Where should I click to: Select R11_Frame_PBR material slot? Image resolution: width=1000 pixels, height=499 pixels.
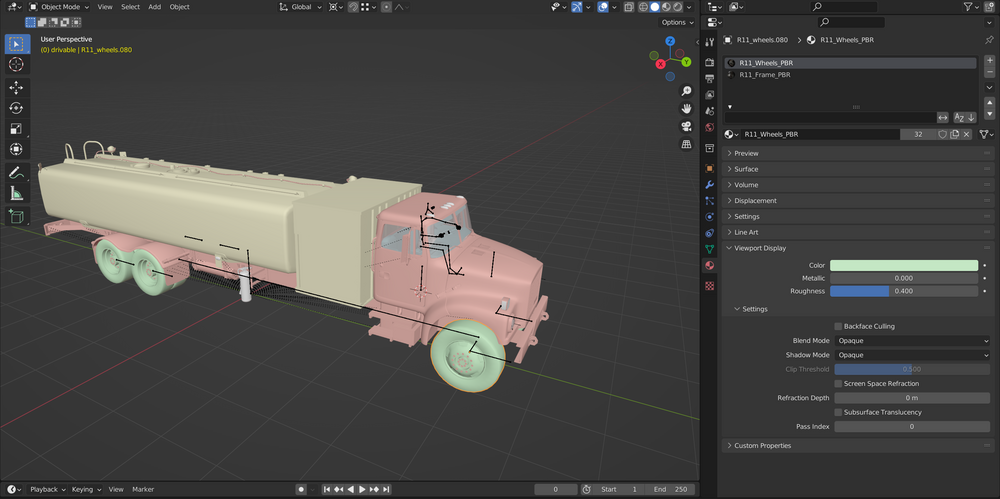coord(765,75)
